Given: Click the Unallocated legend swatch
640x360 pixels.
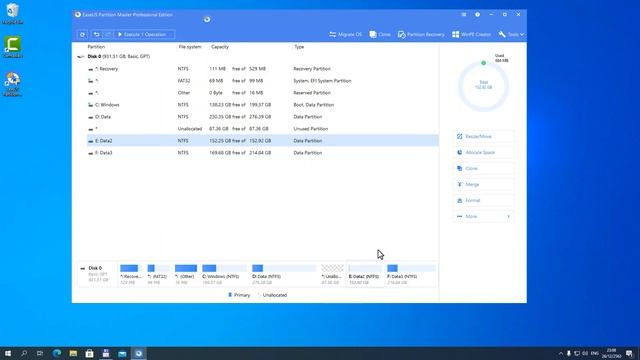Looking at the screenshot, I should click(260, 295).
